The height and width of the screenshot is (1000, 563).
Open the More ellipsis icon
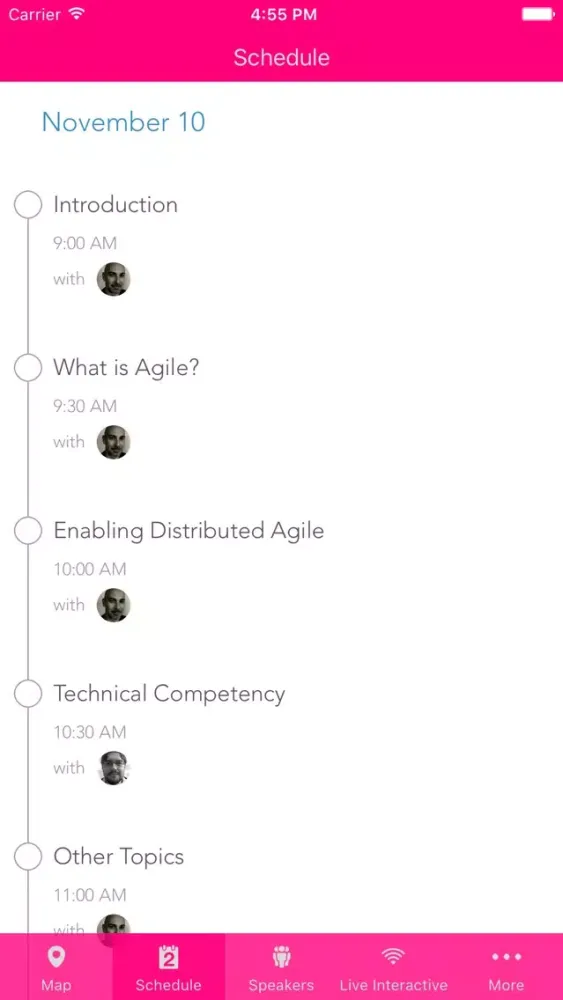[506, 957]
